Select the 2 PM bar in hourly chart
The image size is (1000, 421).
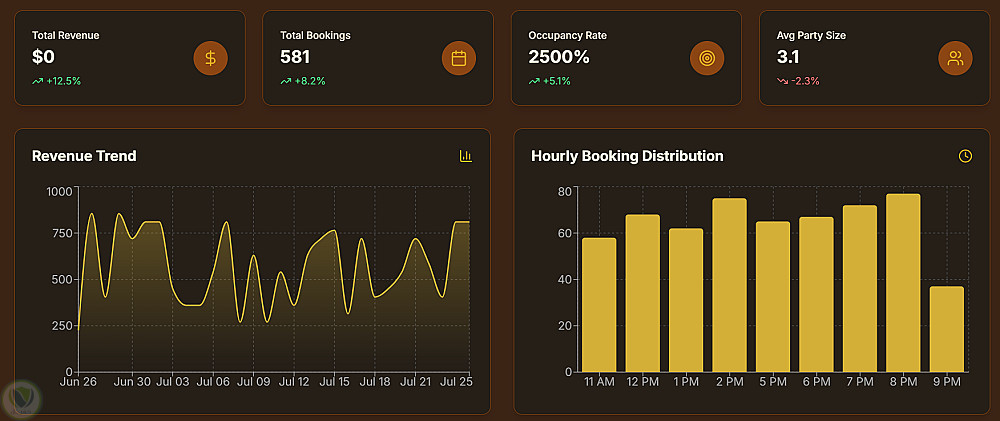tap(729, 285)
